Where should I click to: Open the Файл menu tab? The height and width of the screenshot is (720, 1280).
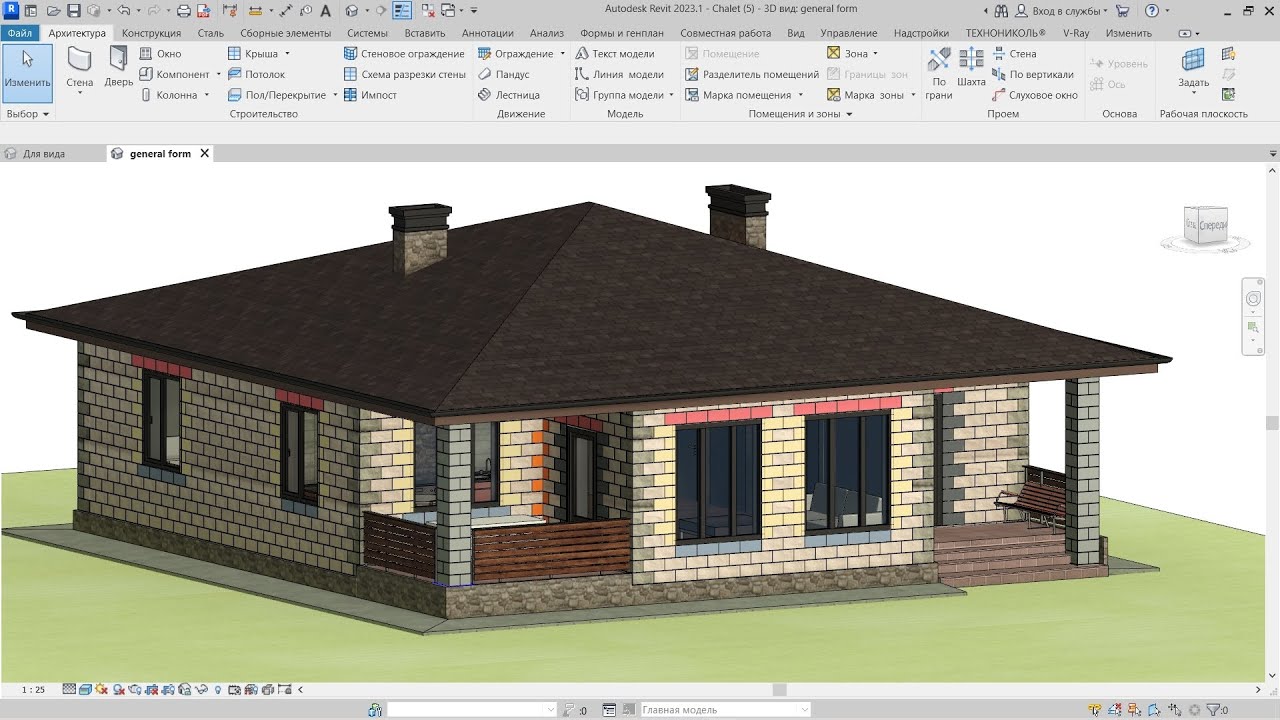point(20,33)
